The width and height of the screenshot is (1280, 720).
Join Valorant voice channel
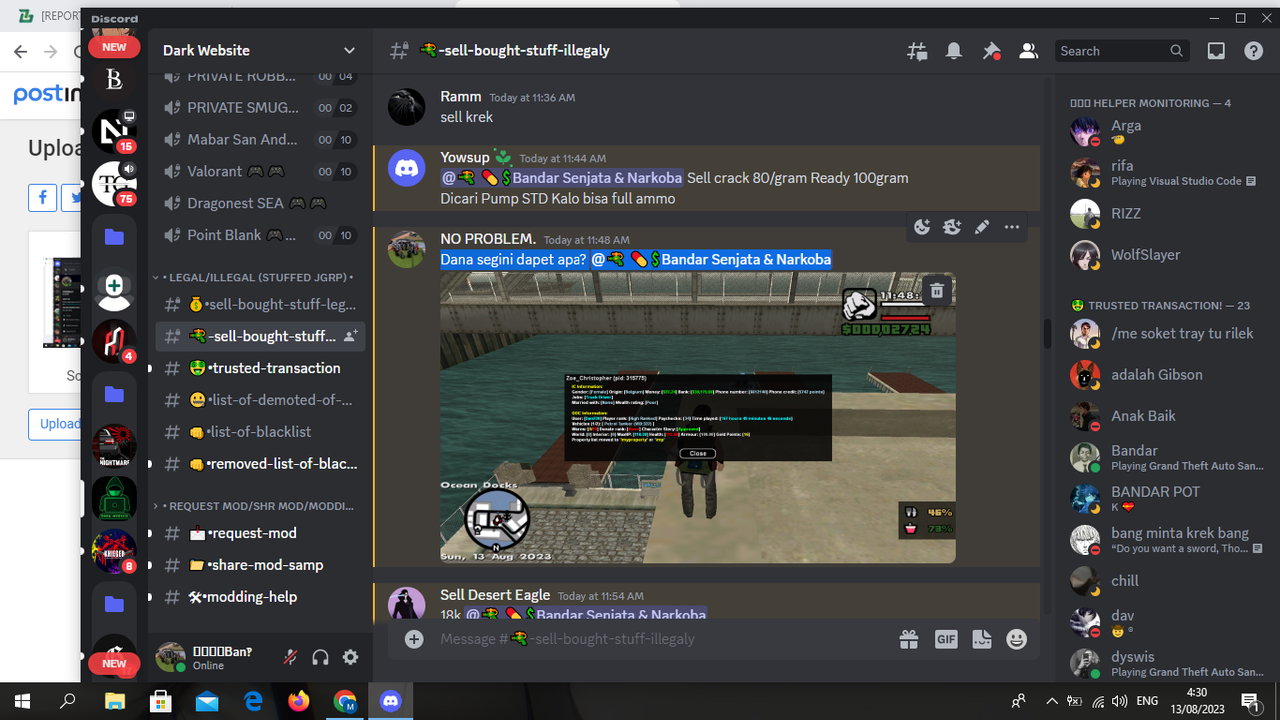[x=260, y=171]
